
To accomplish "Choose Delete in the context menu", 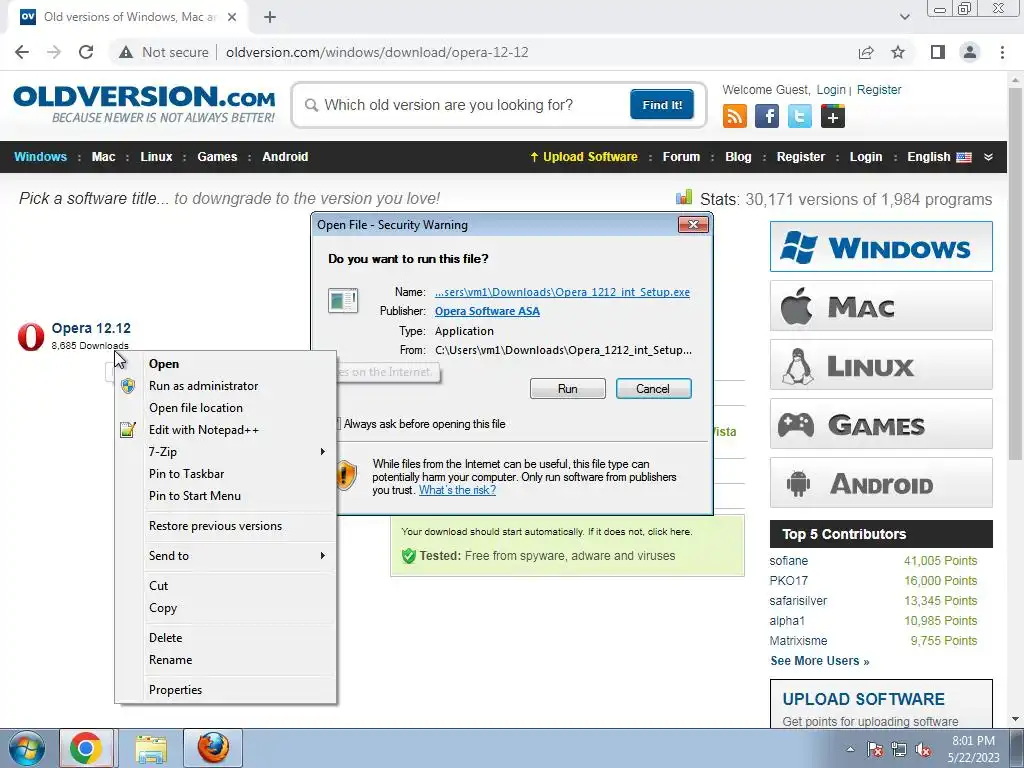I will coord(226,637).
